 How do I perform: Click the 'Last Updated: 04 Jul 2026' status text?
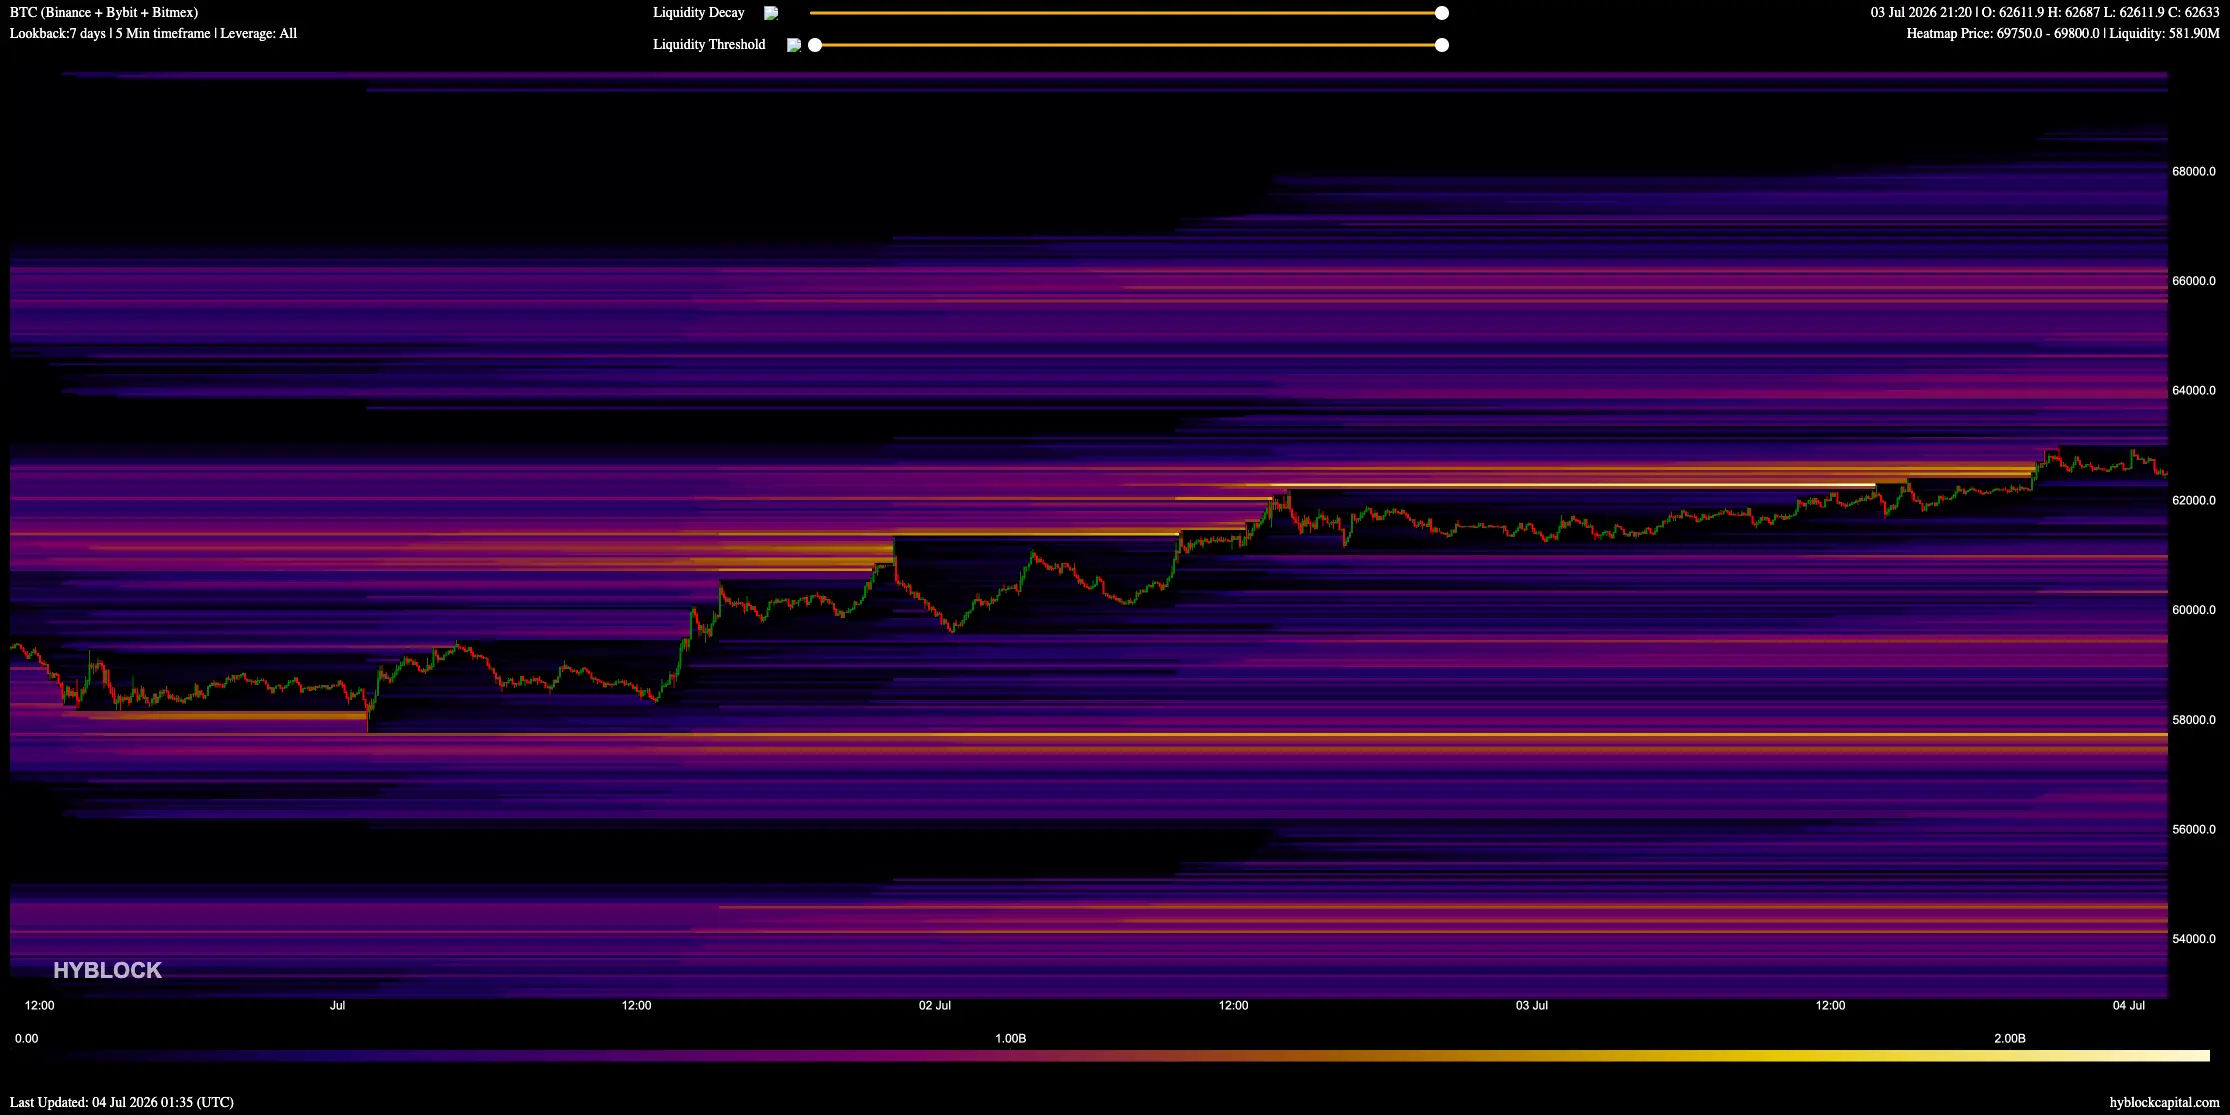[x=122, y=1102]
